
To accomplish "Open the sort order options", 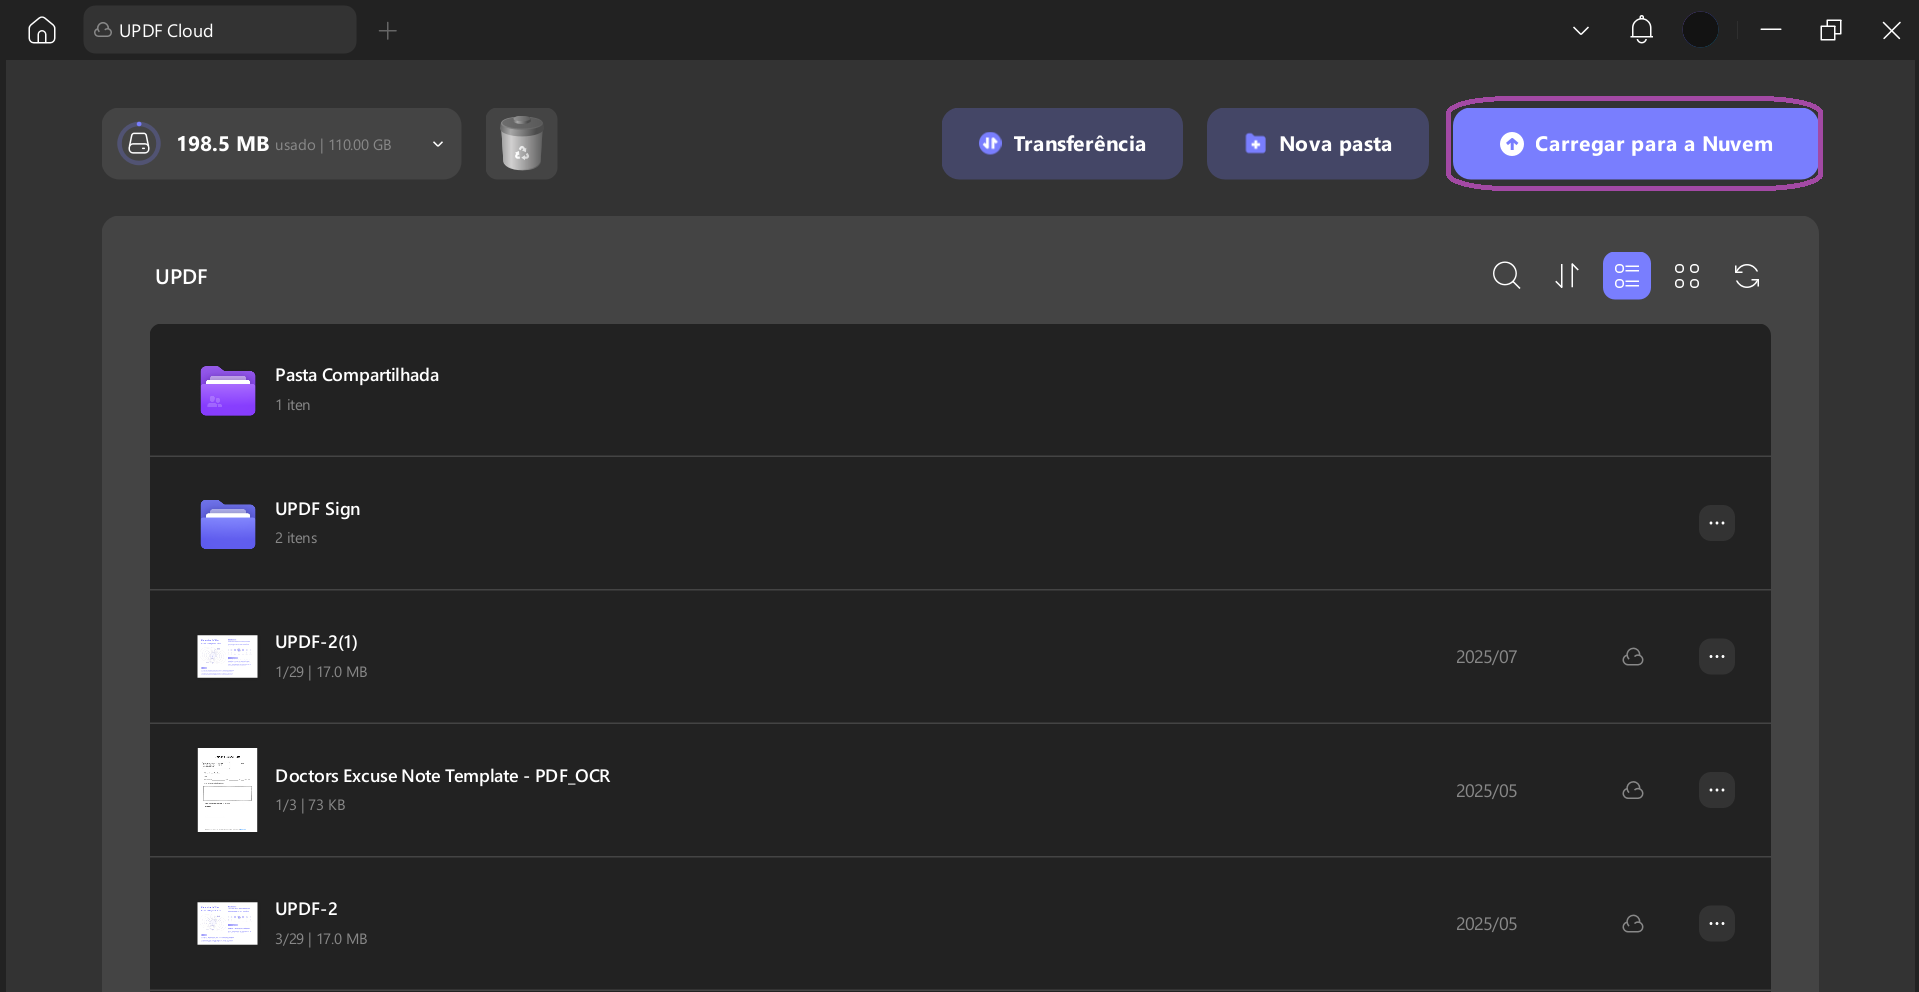I will 1567,276.
